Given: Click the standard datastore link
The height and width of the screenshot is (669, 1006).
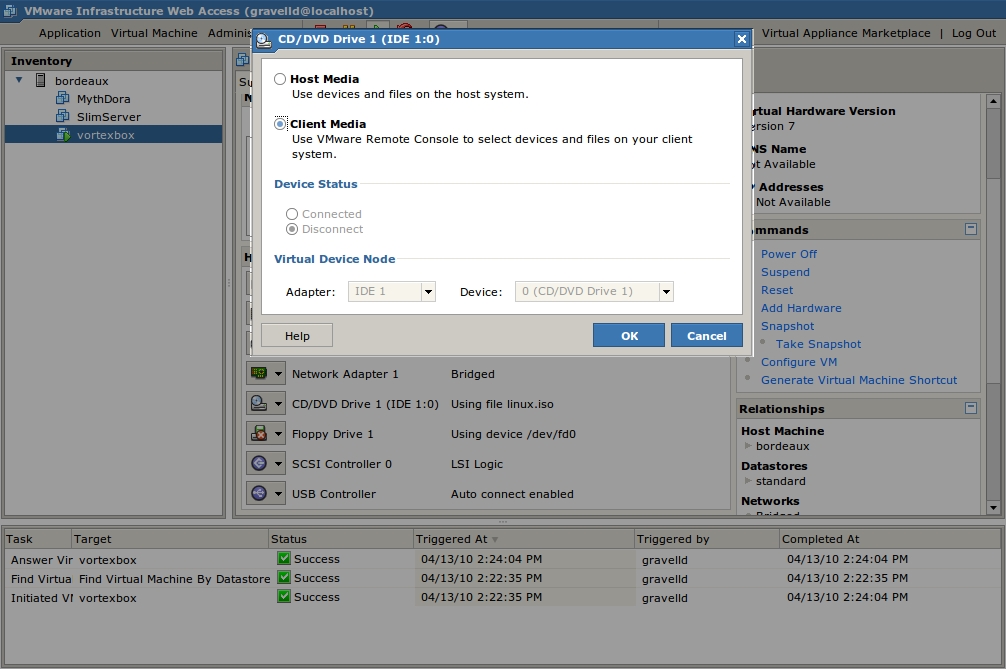Looking at the screenshot, I should (780, 481).
